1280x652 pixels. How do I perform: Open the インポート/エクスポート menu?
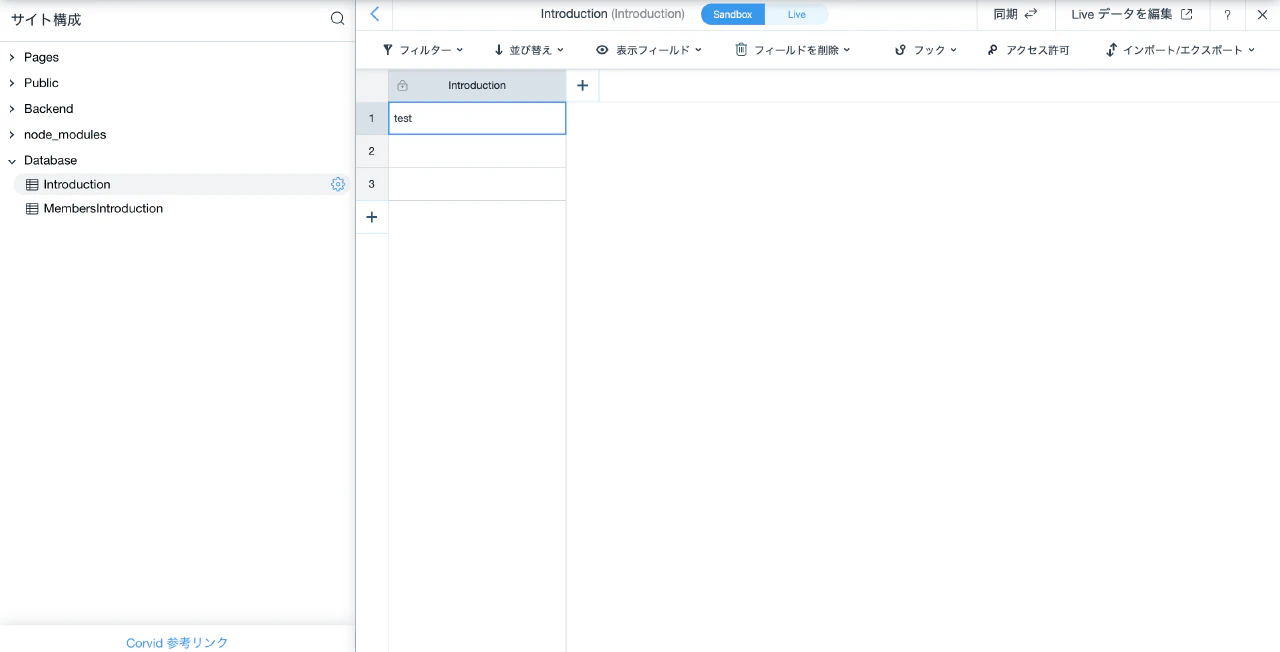1180,50
